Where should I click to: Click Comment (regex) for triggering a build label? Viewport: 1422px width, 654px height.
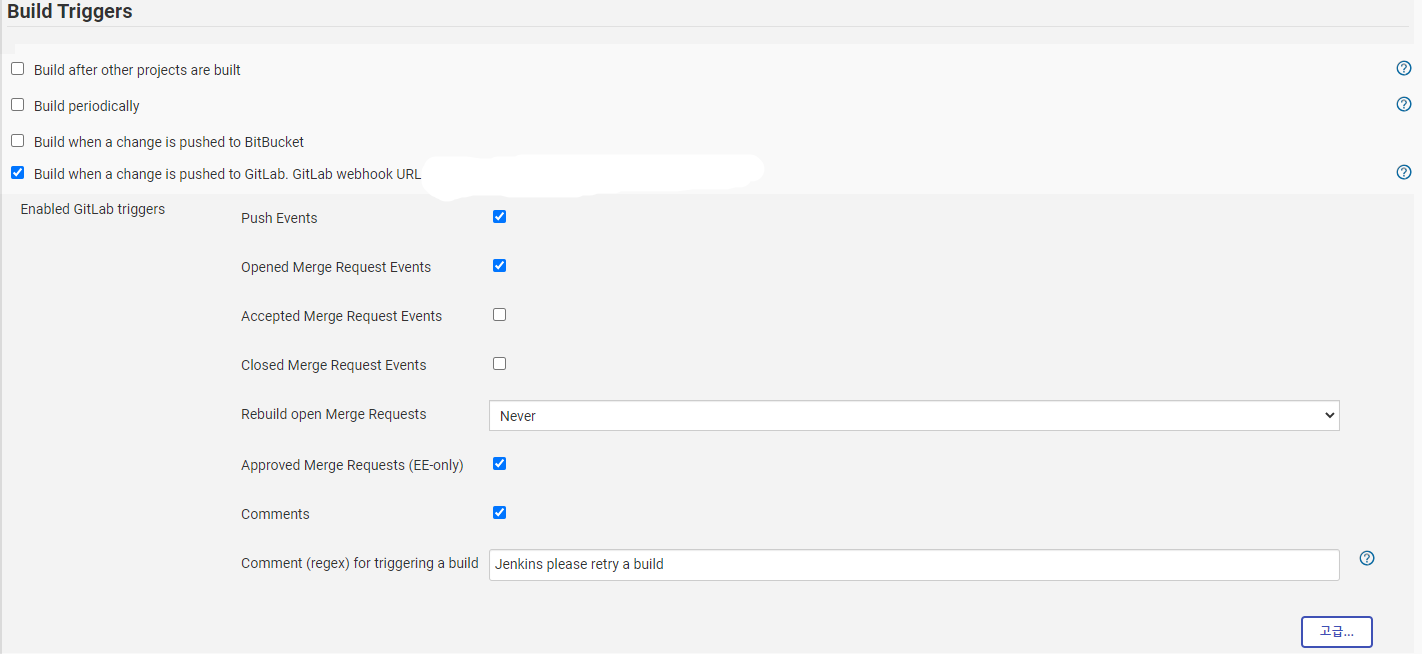tap(360, 563)
